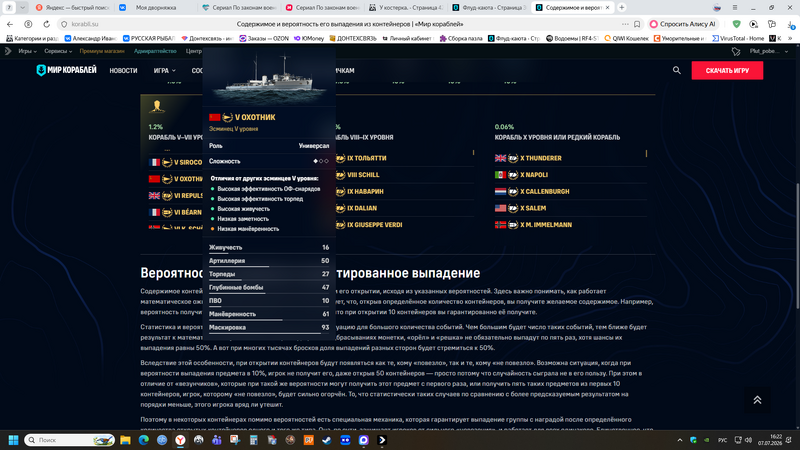Expand the Игры menu in top bar
This screenshot has height=450, width=800.
click(27, 51)
